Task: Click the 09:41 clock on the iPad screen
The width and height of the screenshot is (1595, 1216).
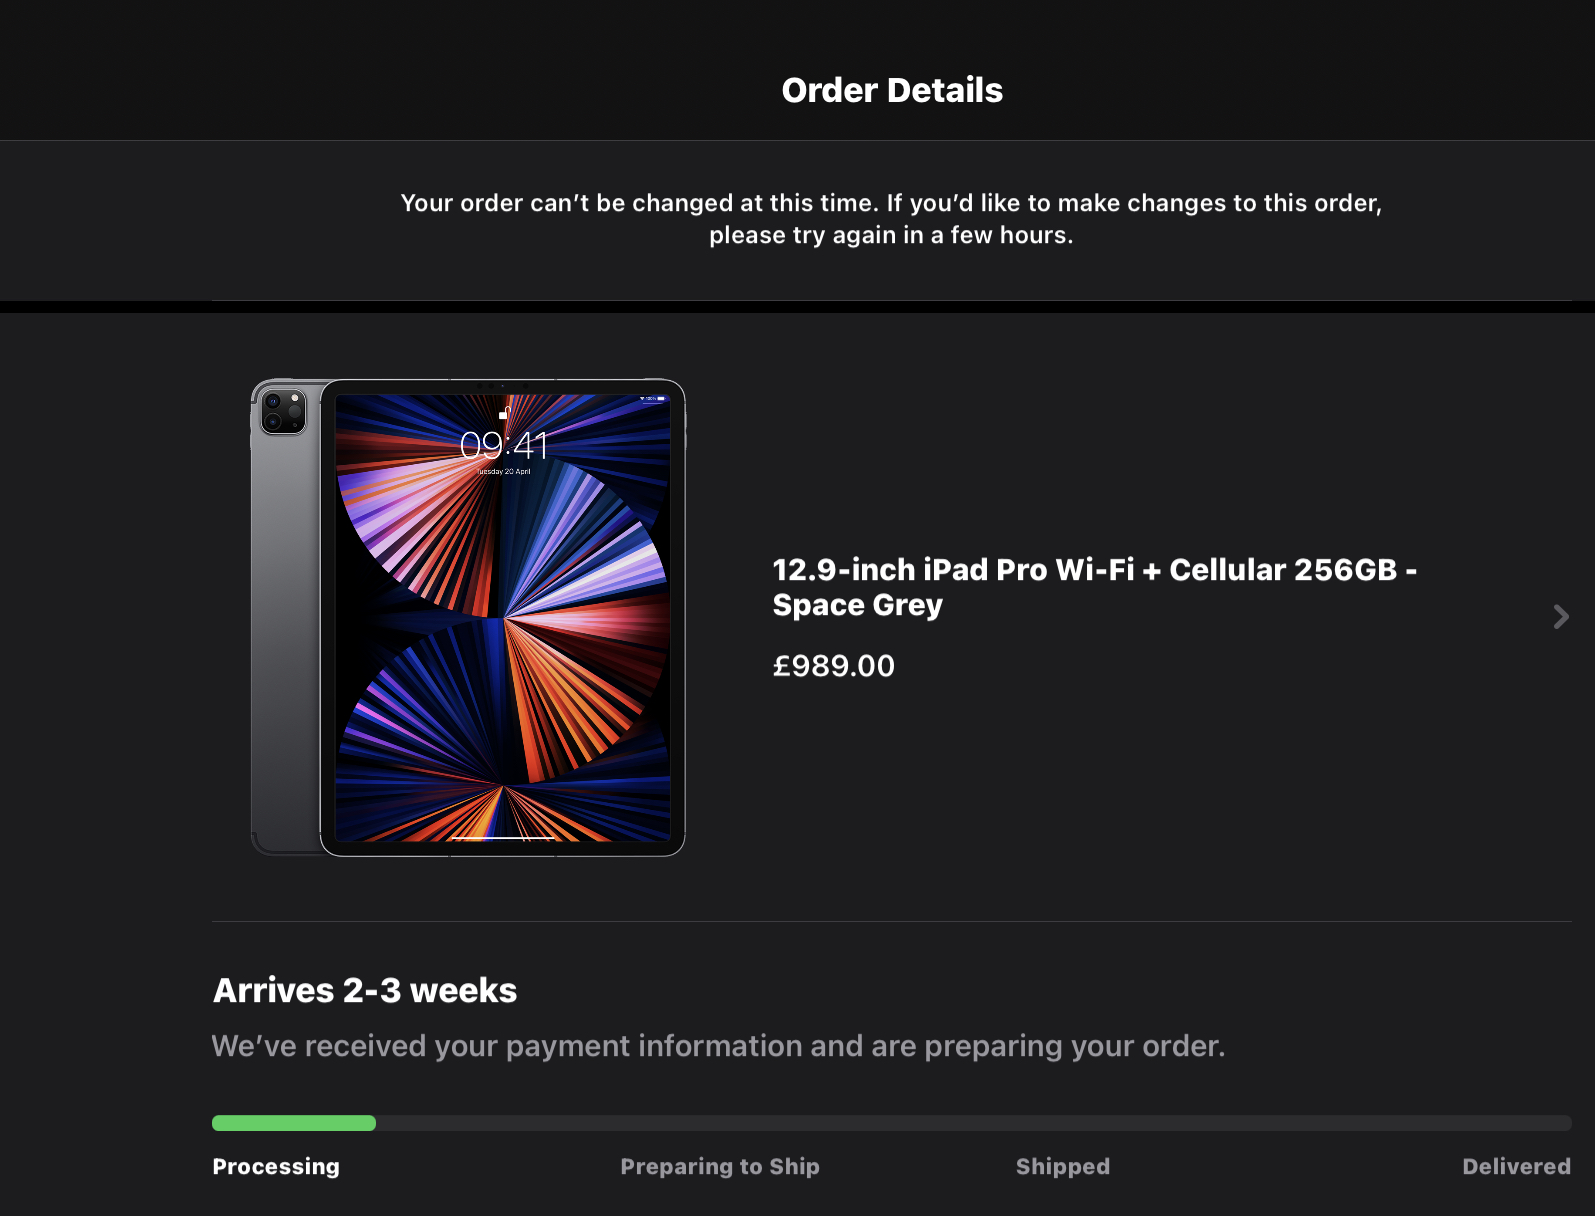Action: tap(504, 445)
